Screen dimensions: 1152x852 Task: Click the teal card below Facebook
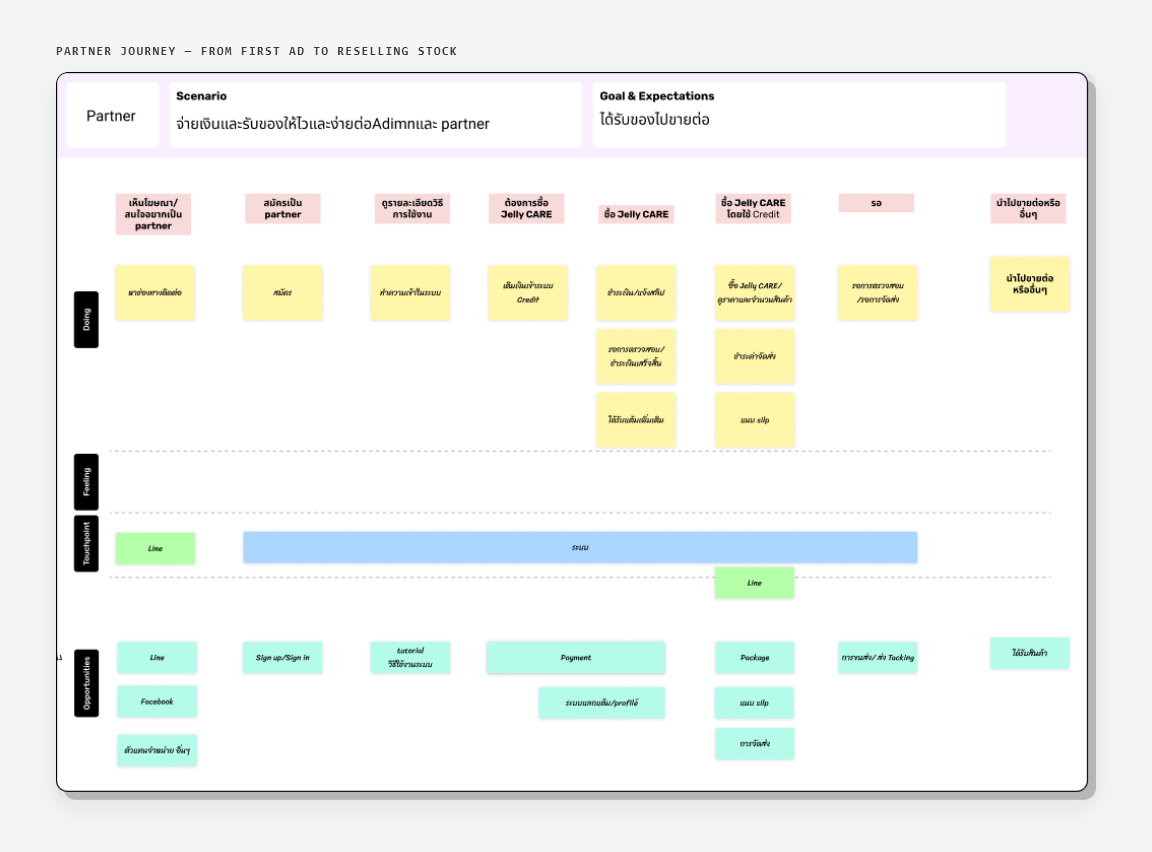click(157, 750)
